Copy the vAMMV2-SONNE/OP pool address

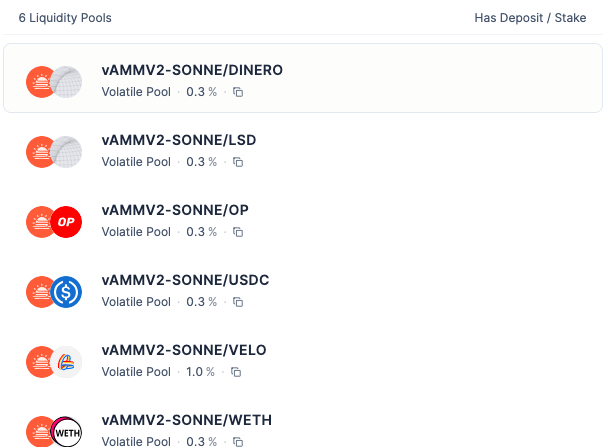point(238,232)
